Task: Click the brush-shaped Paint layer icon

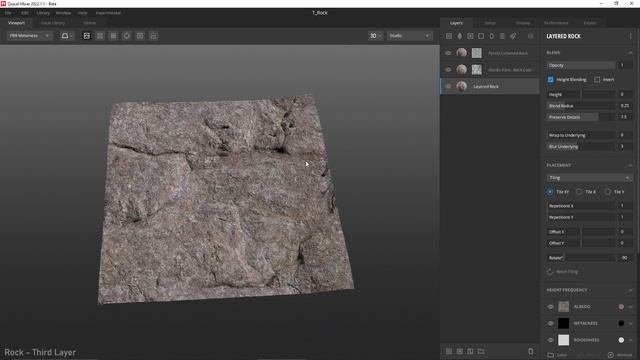Action: tap(513, 36)
